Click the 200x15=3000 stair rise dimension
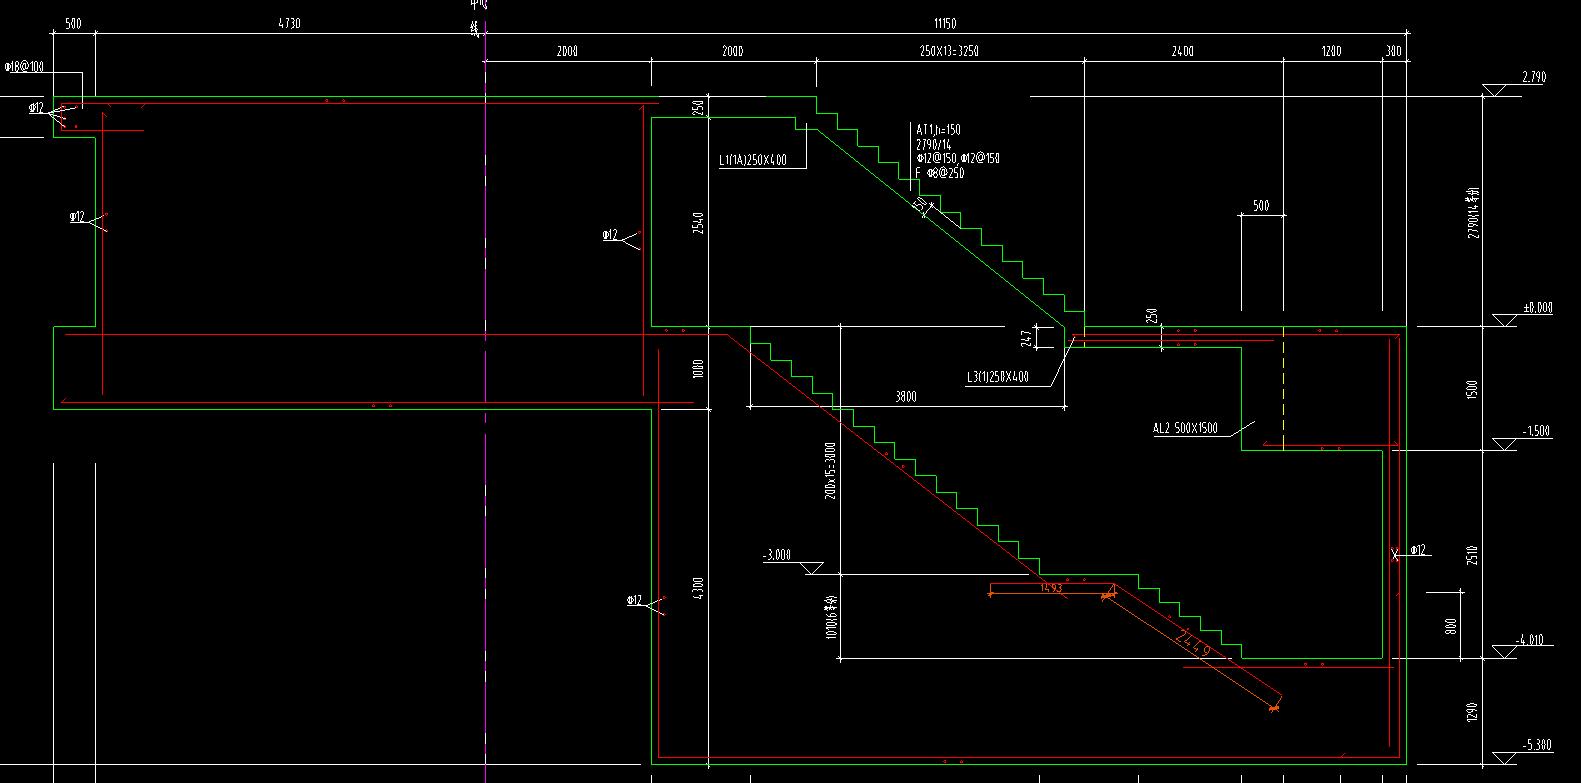The image size is (1581, 783). (829, 471)
